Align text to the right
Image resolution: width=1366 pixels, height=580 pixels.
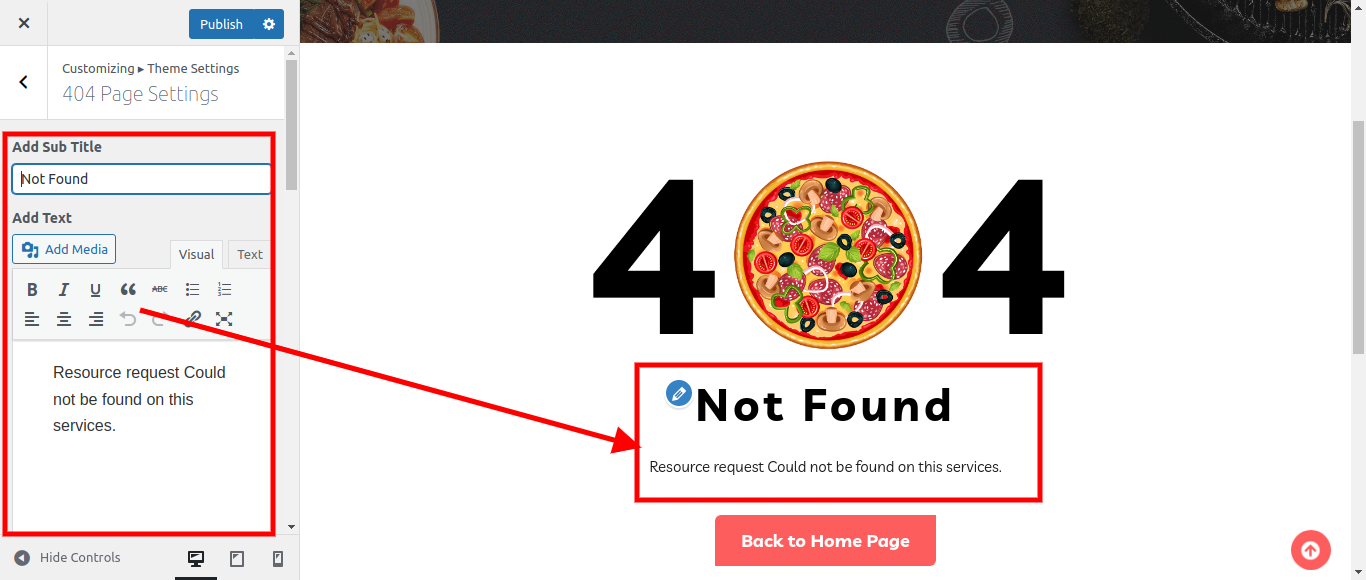(x=96, y=319)
